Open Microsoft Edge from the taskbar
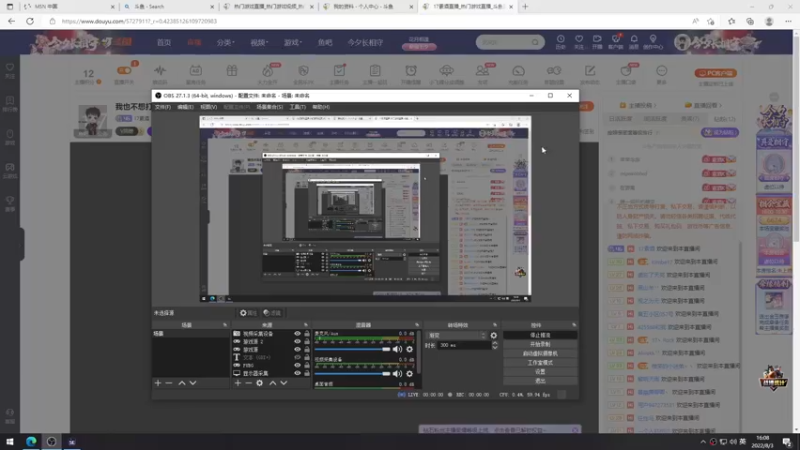 pos(31,441)
